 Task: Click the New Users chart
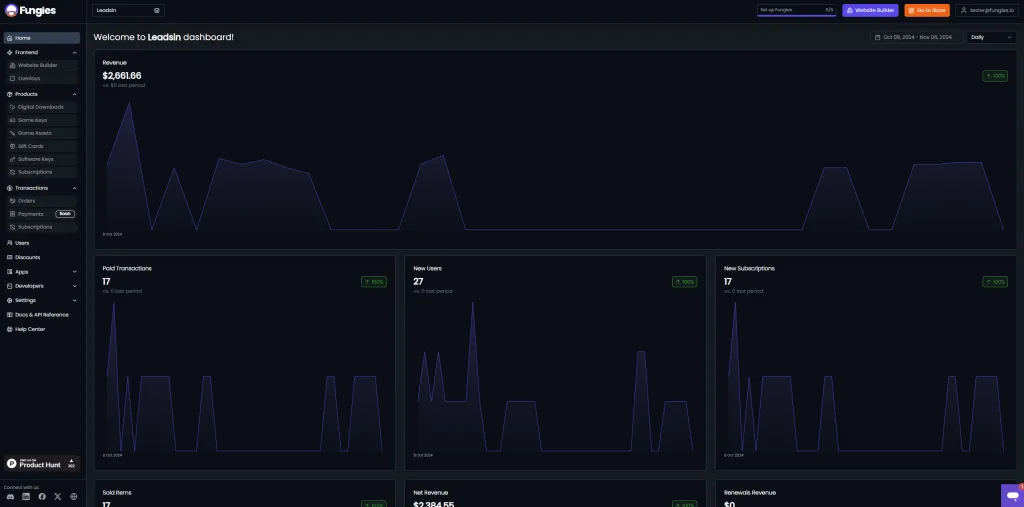point(555,376)
